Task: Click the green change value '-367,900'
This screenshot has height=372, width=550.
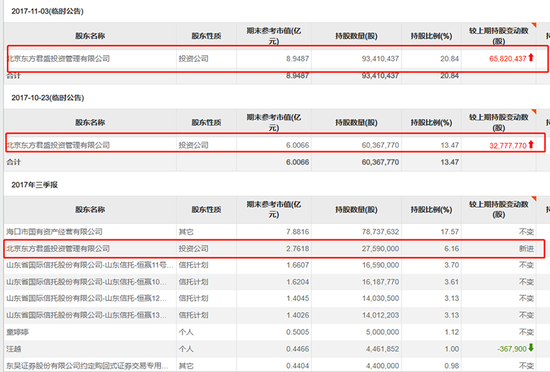Action: 512,349
